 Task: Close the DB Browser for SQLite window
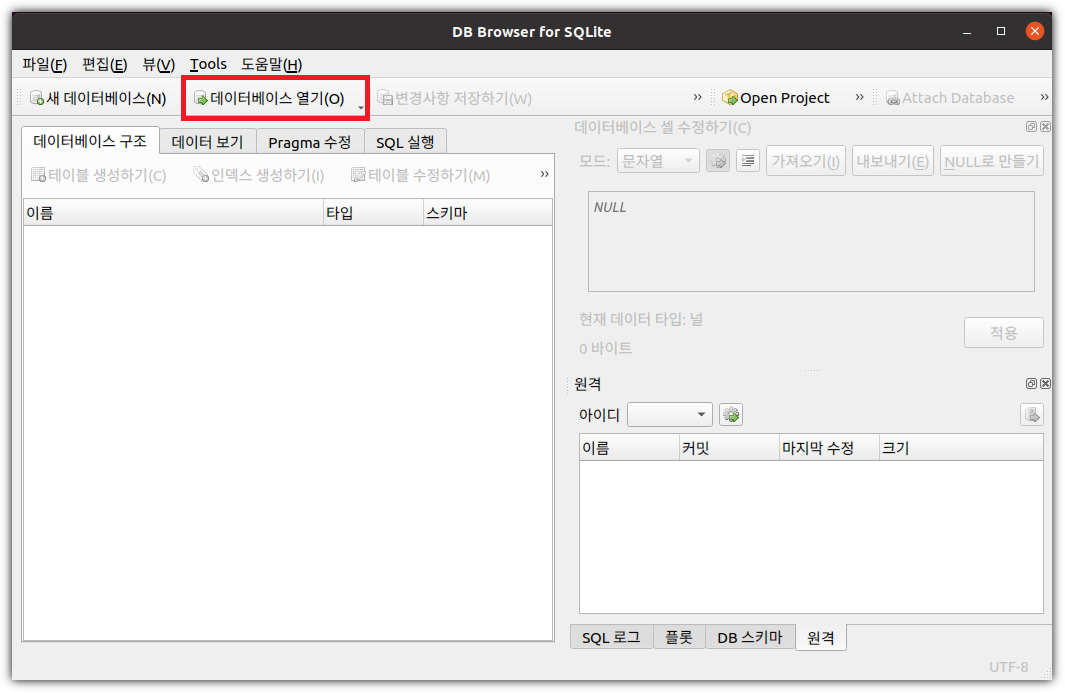pyautogui.click(x=1034, y=31)
